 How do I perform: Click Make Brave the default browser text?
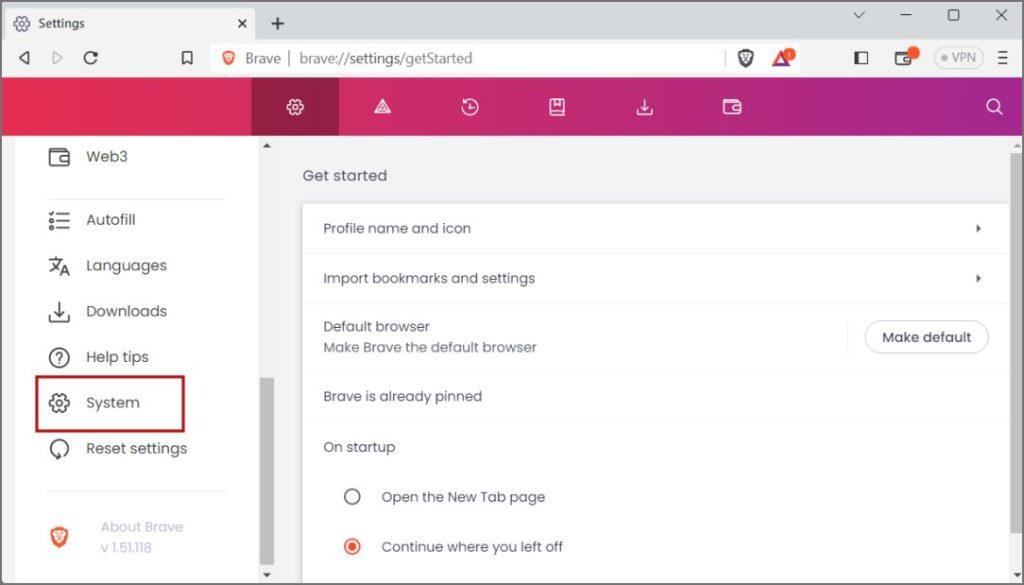click(430, 347)
